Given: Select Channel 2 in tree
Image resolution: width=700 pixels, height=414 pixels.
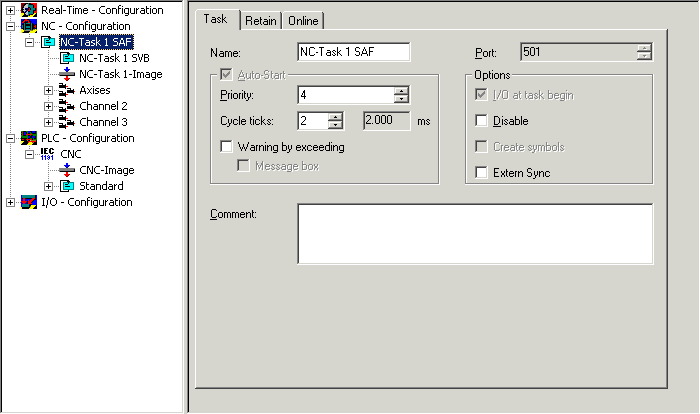Looking at the screenshot, I should (103, 106).
